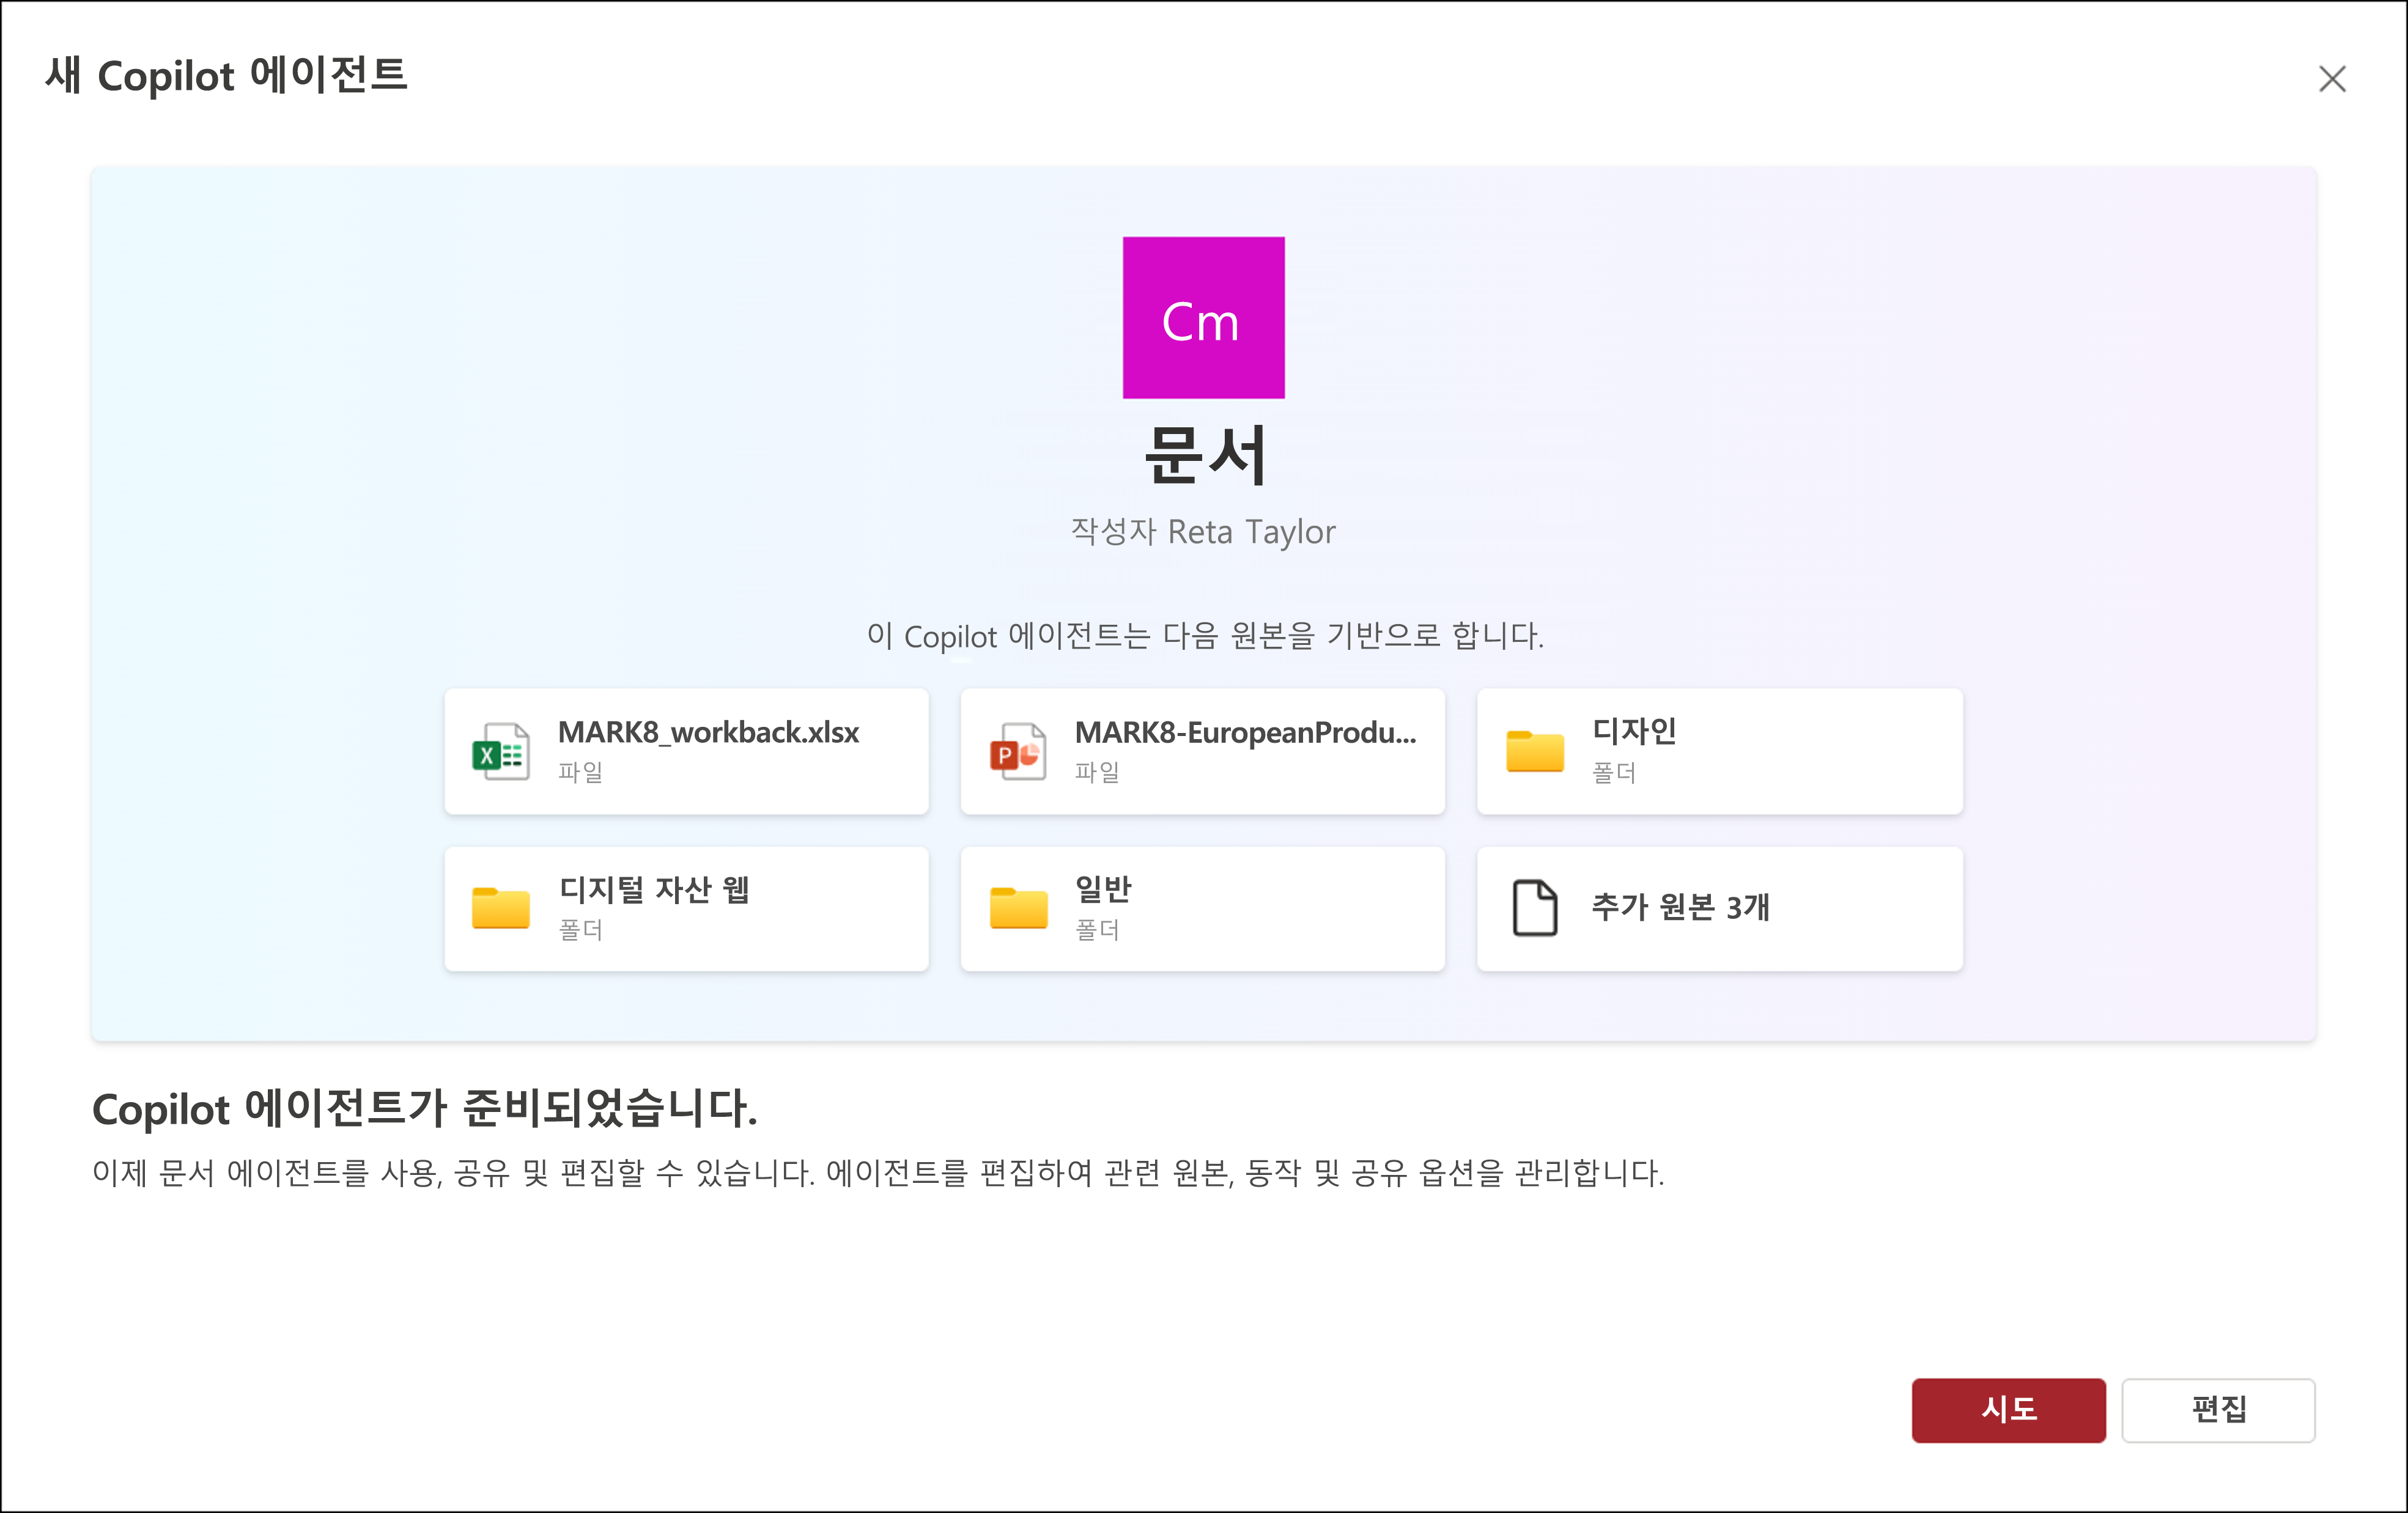Screen dimensions: 2408x1513
Task: Click the folder icon for 디자인
Action: coord(1534,751)
